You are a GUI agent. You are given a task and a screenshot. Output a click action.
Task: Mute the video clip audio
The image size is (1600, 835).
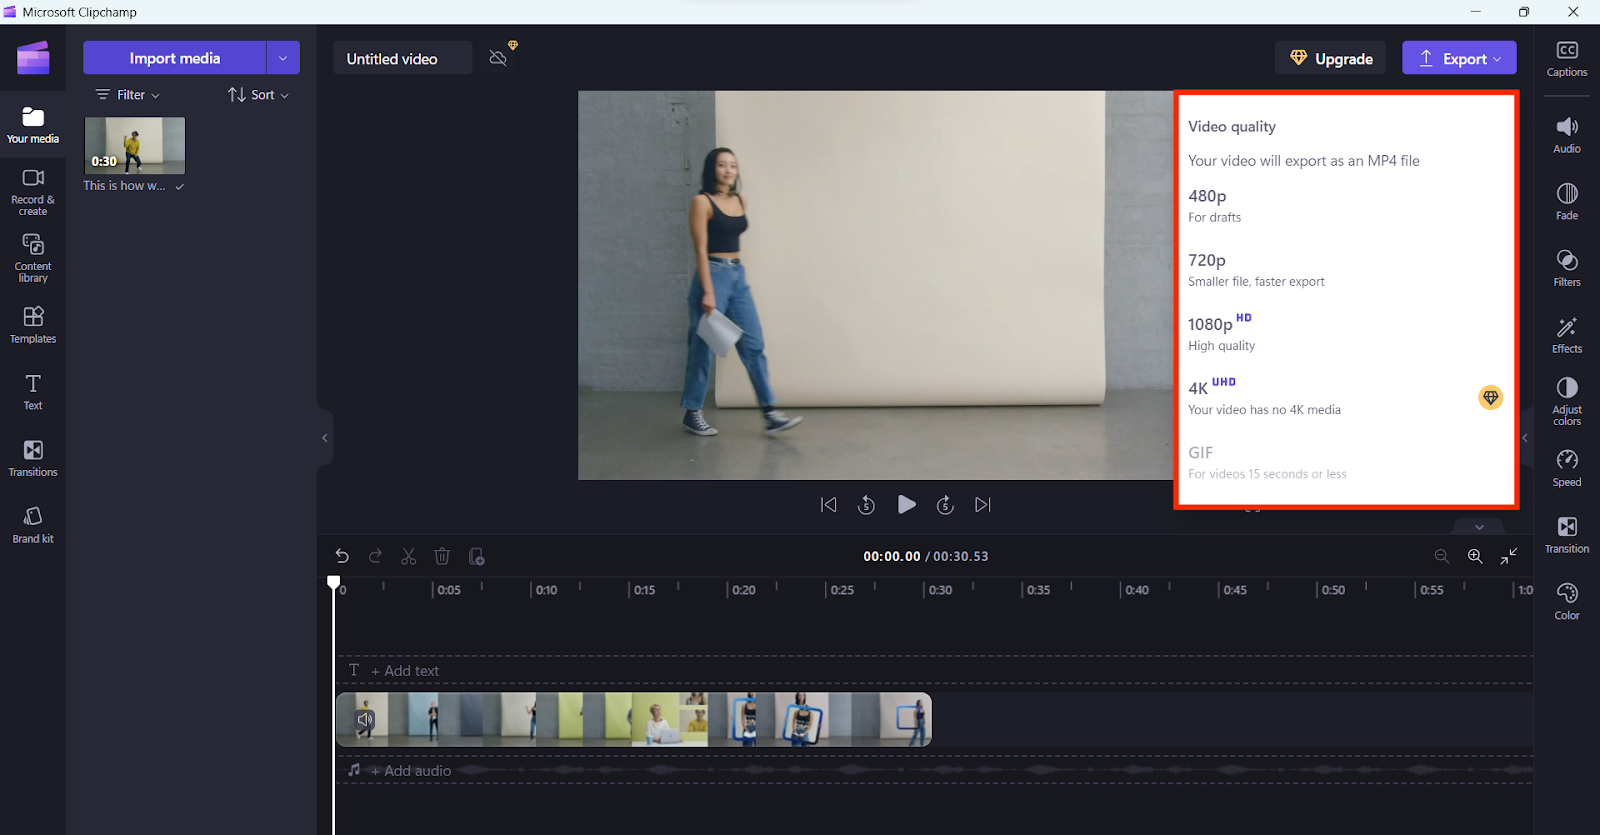pos(365,720)
